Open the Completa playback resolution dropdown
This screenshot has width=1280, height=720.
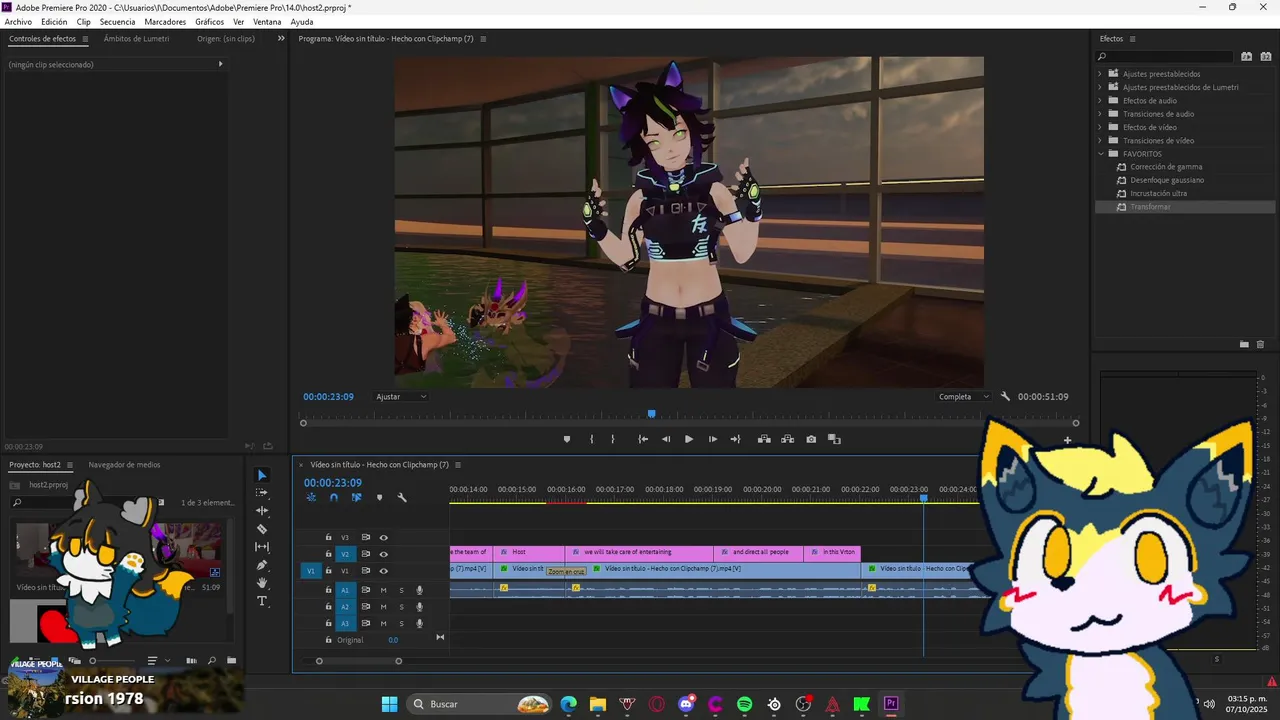coord(964,397)
